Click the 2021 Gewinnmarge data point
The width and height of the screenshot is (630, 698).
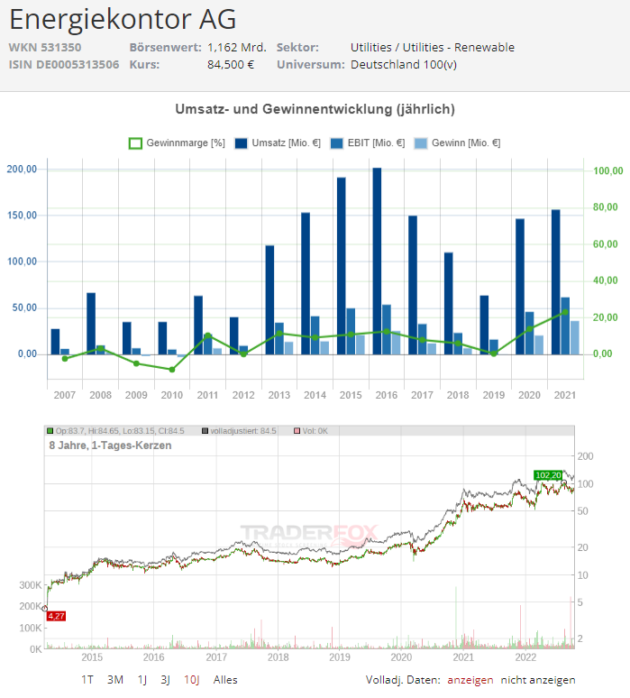[x=565, y=312]
